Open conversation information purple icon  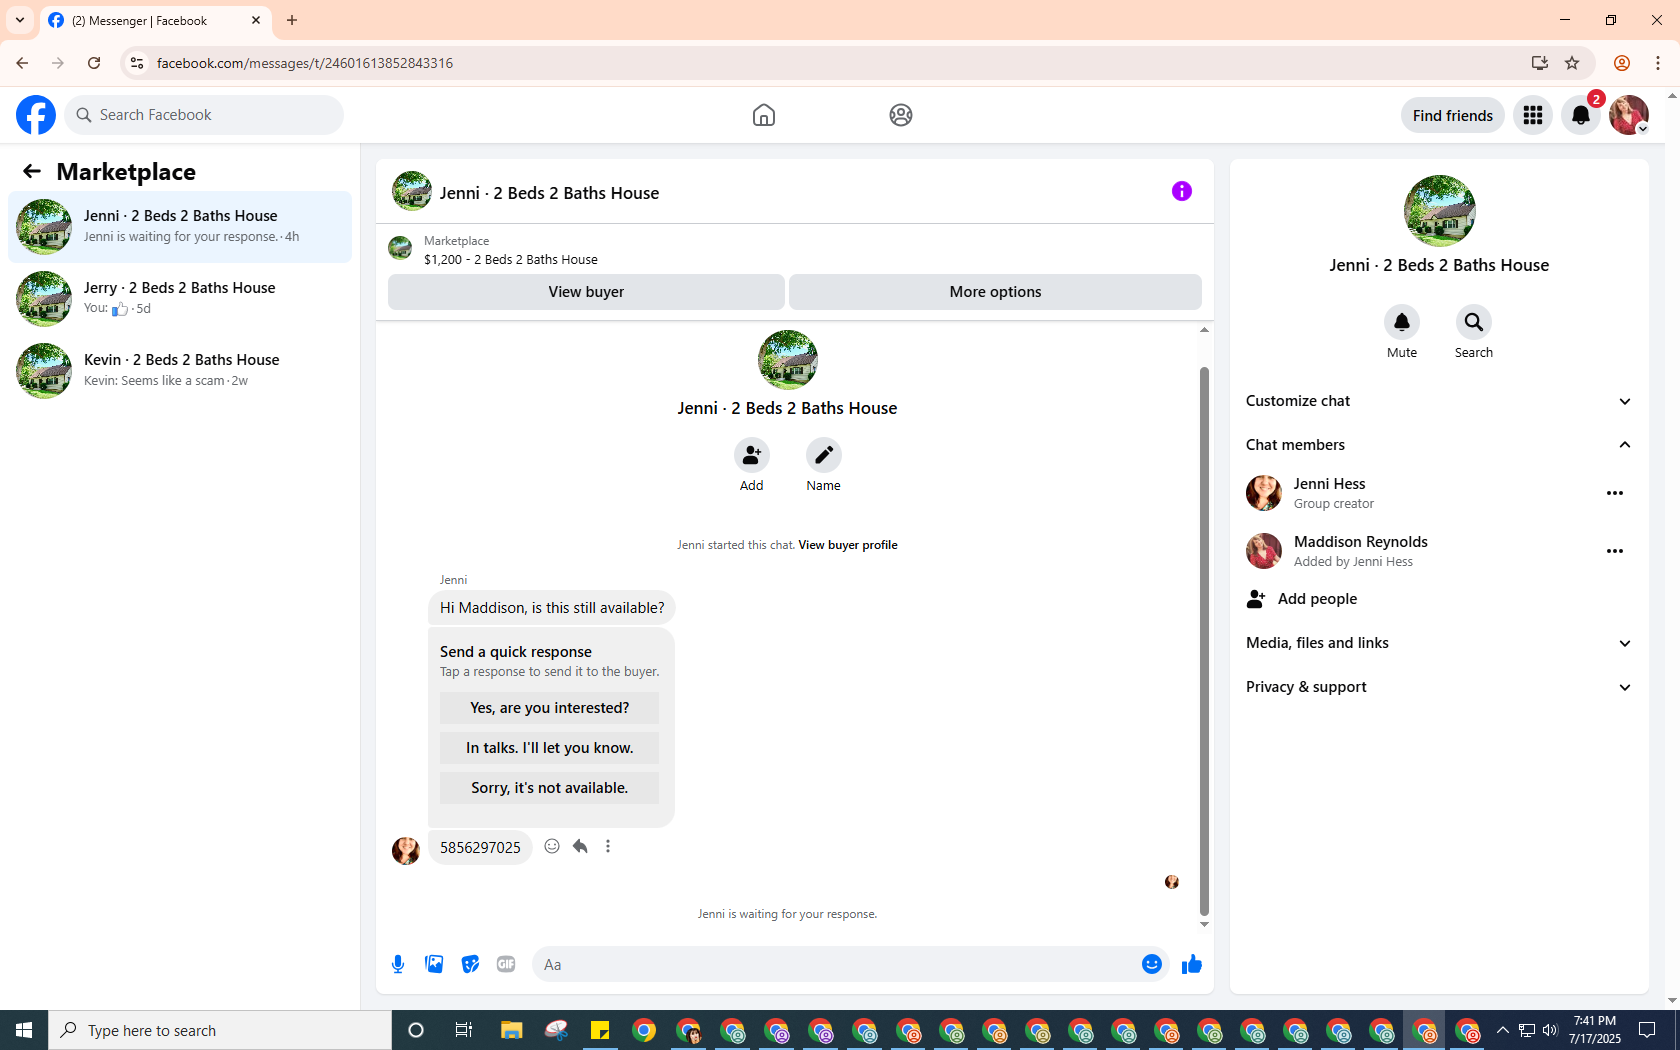(x=1182, y=191)
